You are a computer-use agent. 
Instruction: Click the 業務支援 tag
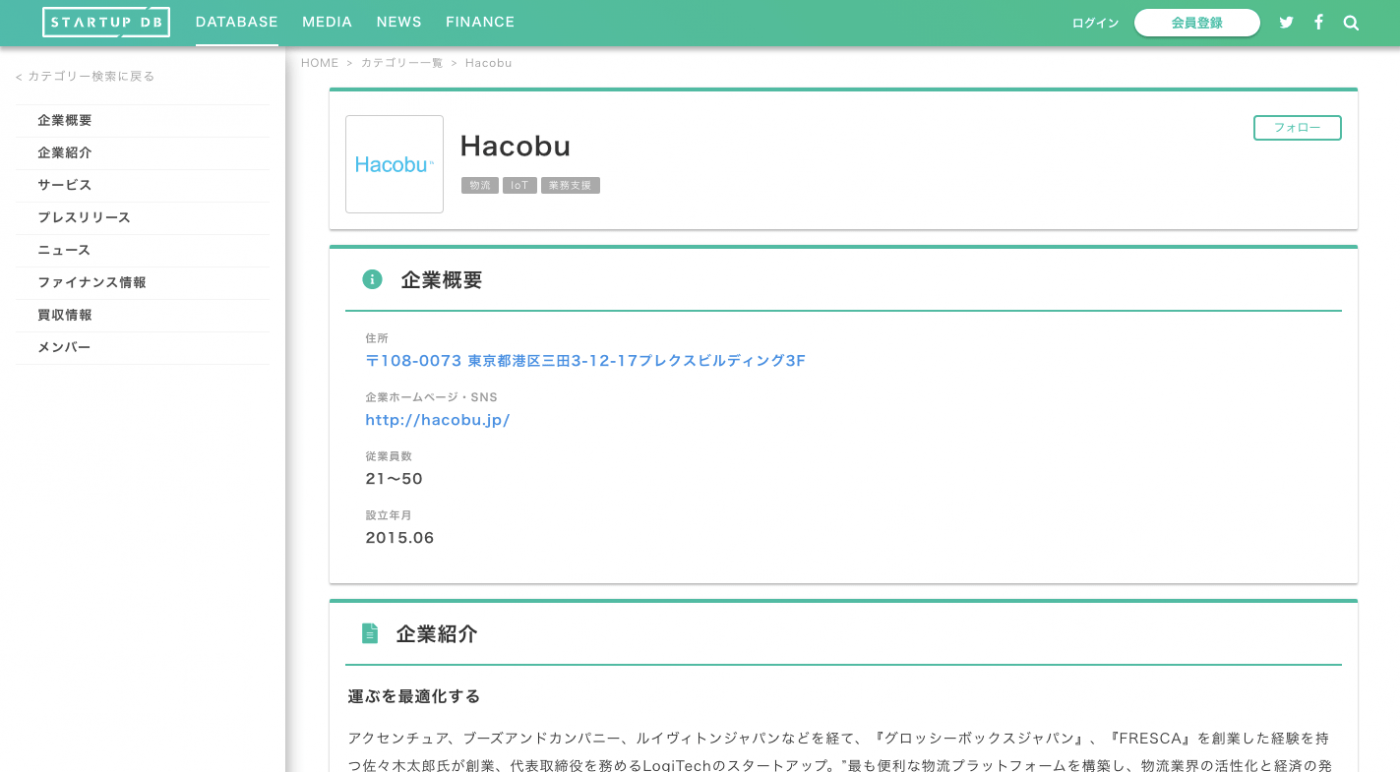pyautogui.click(x=570, y=185)
